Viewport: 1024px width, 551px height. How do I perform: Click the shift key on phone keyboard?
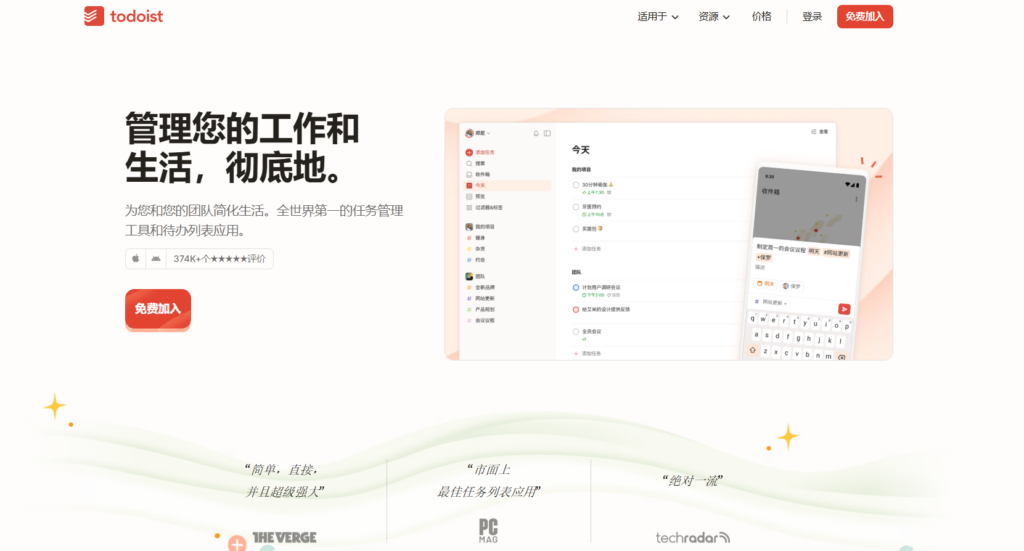point(752,350)
